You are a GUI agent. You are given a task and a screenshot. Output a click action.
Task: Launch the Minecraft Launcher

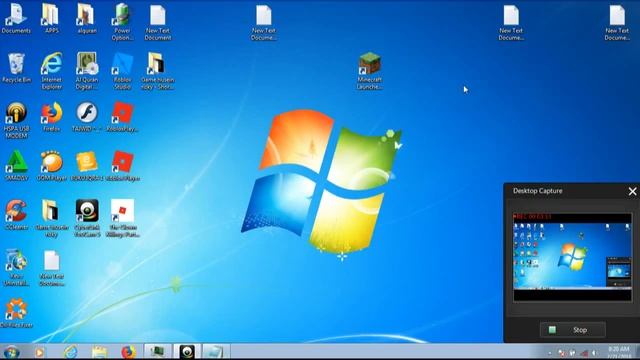point(369,71)
